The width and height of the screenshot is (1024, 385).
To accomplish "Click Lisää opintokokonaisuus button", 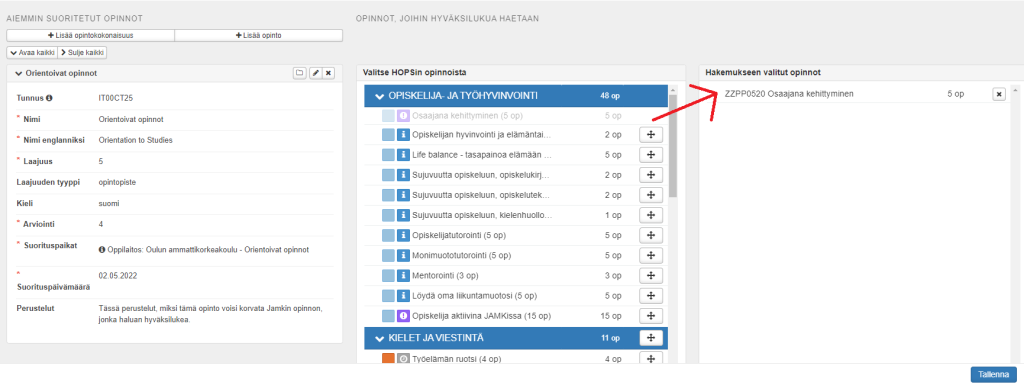I will 91,35.
